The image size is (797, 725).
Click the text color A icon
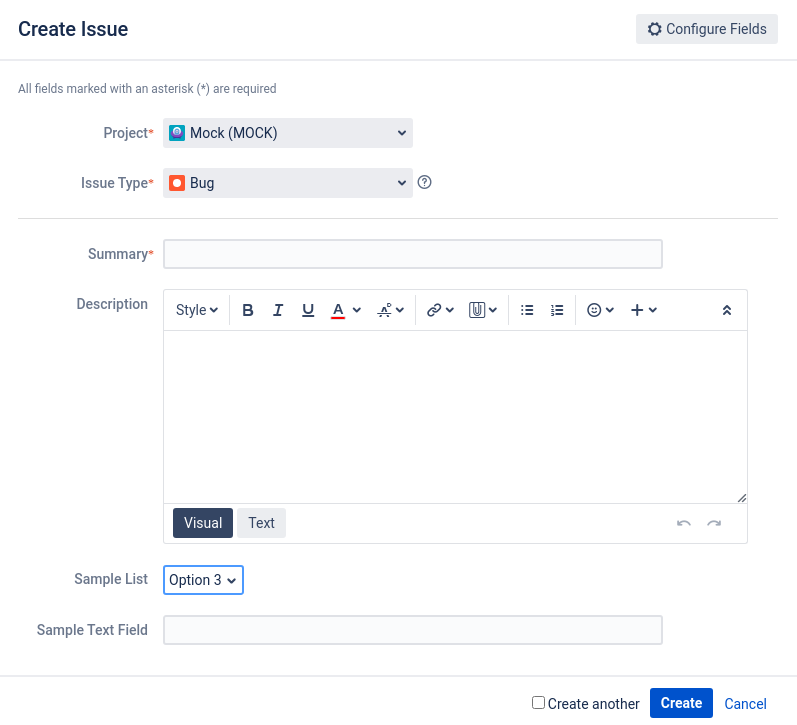pyautogui.click(x=338, y=310)
